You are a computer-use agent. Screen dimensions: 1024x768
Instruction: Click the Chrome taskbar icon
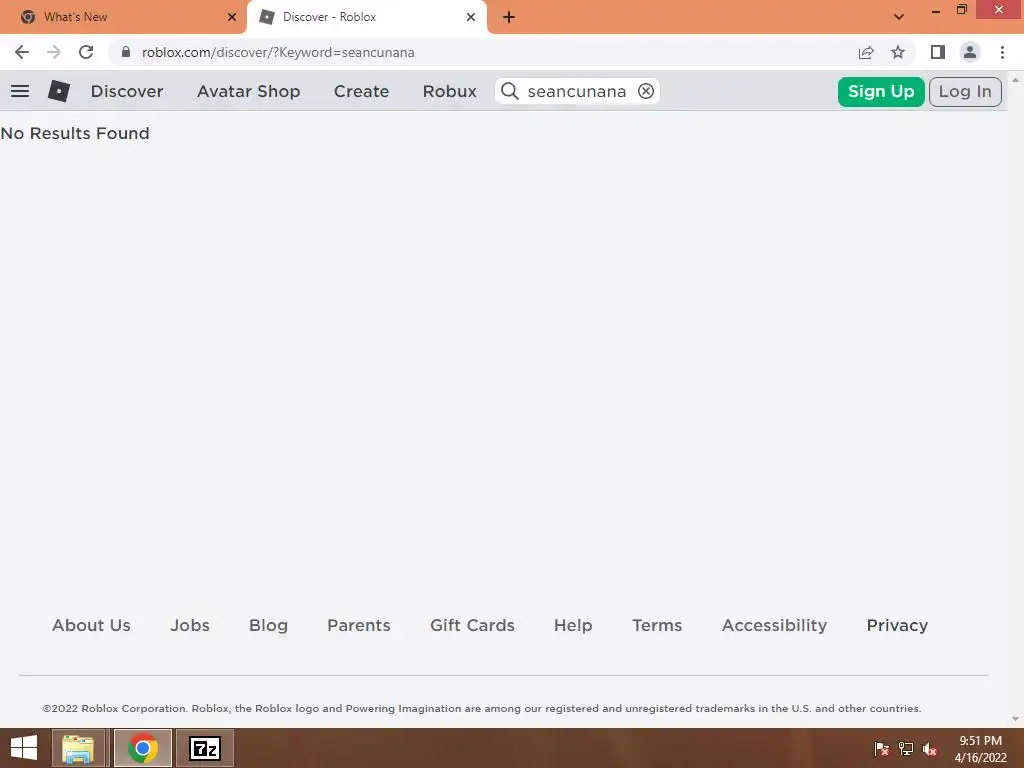143,748
